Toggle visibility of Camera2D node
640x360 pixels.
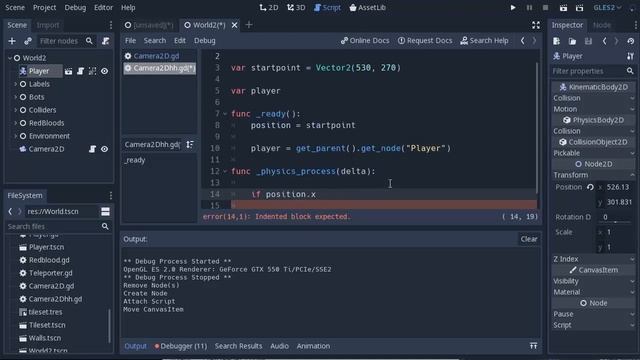click(x=104, y=149)
